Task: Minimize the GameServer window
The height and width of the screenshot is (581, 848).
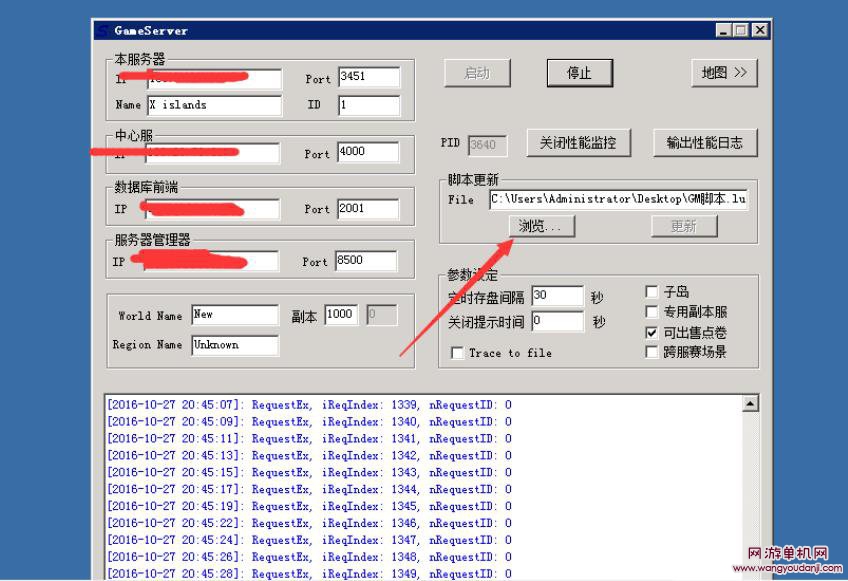Action: coord(724,30)
